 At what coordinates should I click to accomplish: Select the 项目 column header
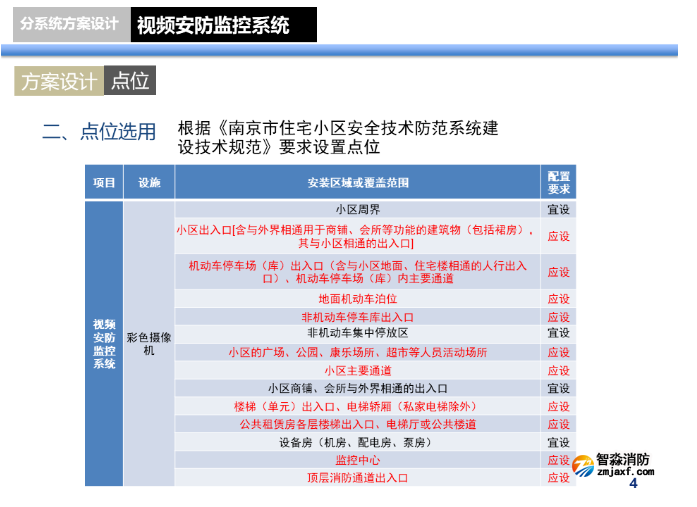point(104,182)
